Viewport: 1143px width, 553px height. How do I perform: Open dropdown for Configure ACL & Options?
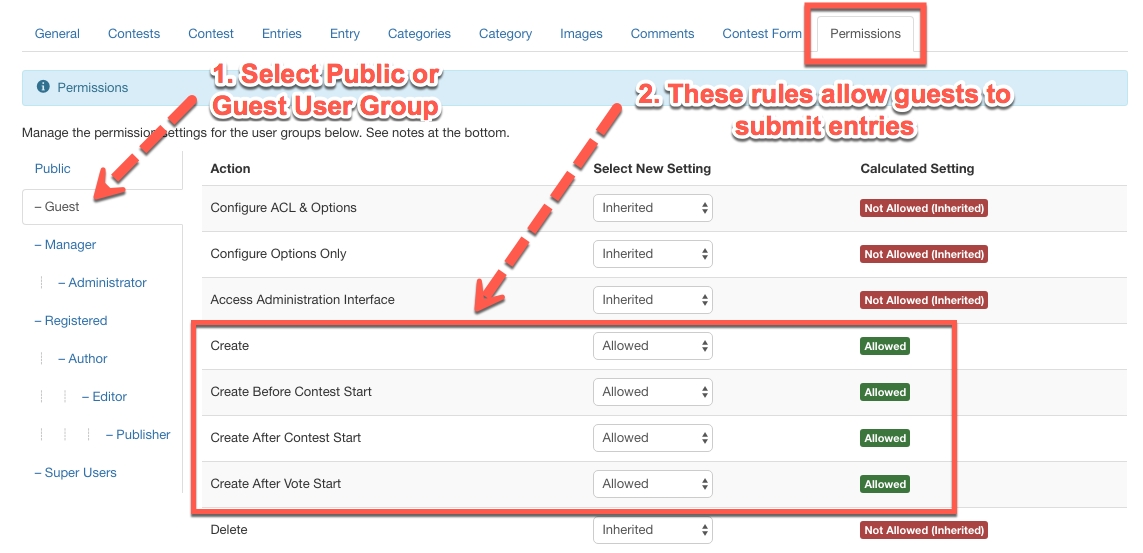point(653,208)
